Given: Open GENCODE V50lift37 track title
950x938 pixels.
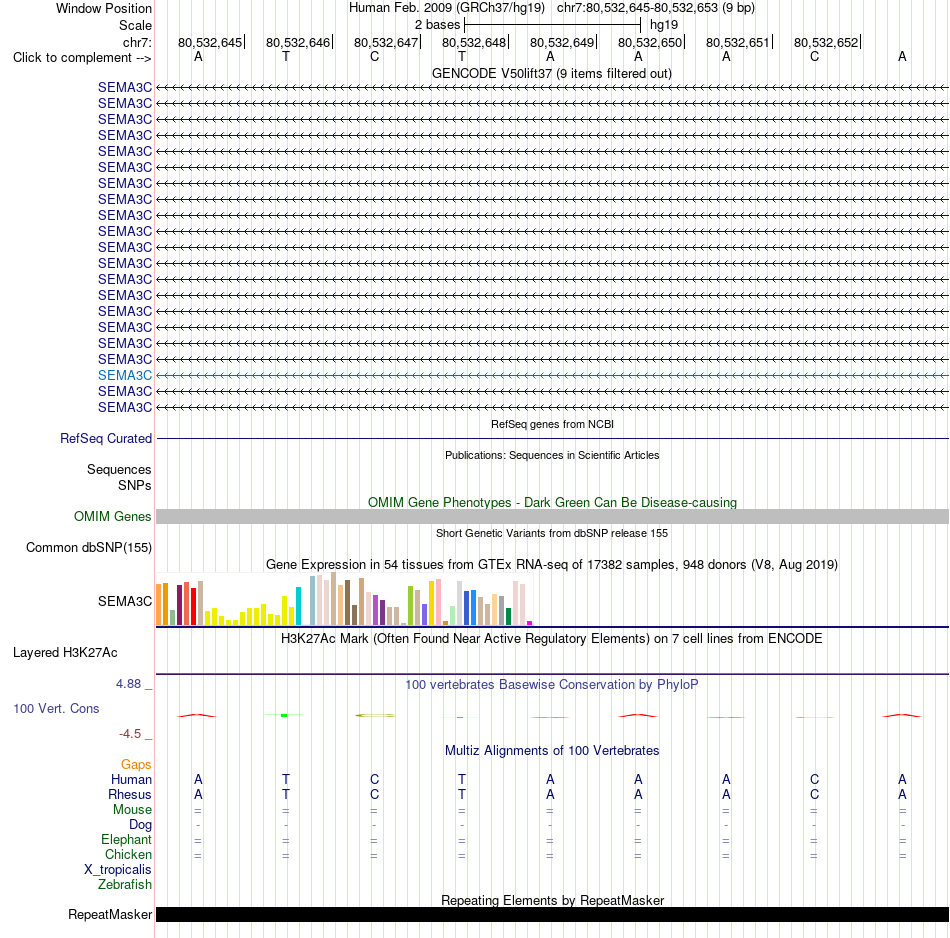Looking at the screenshot, I should coord(551,73).
